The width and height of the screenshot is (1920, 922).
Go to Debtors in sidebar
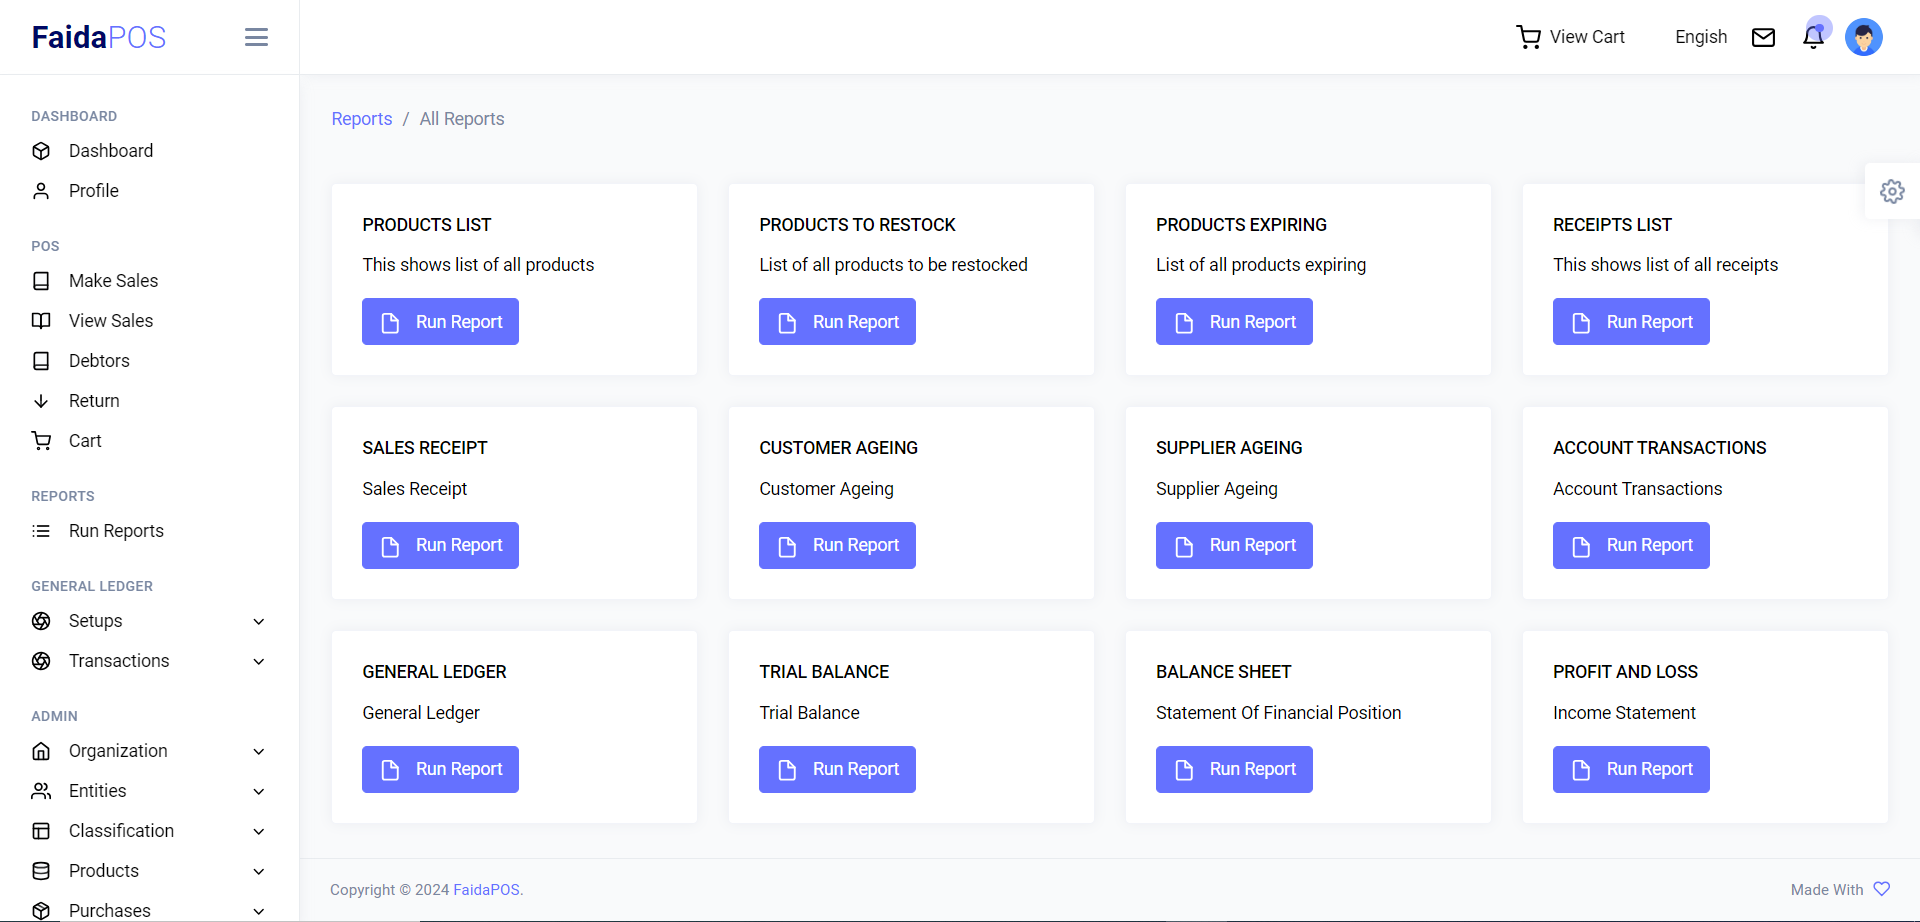(99, 361)
